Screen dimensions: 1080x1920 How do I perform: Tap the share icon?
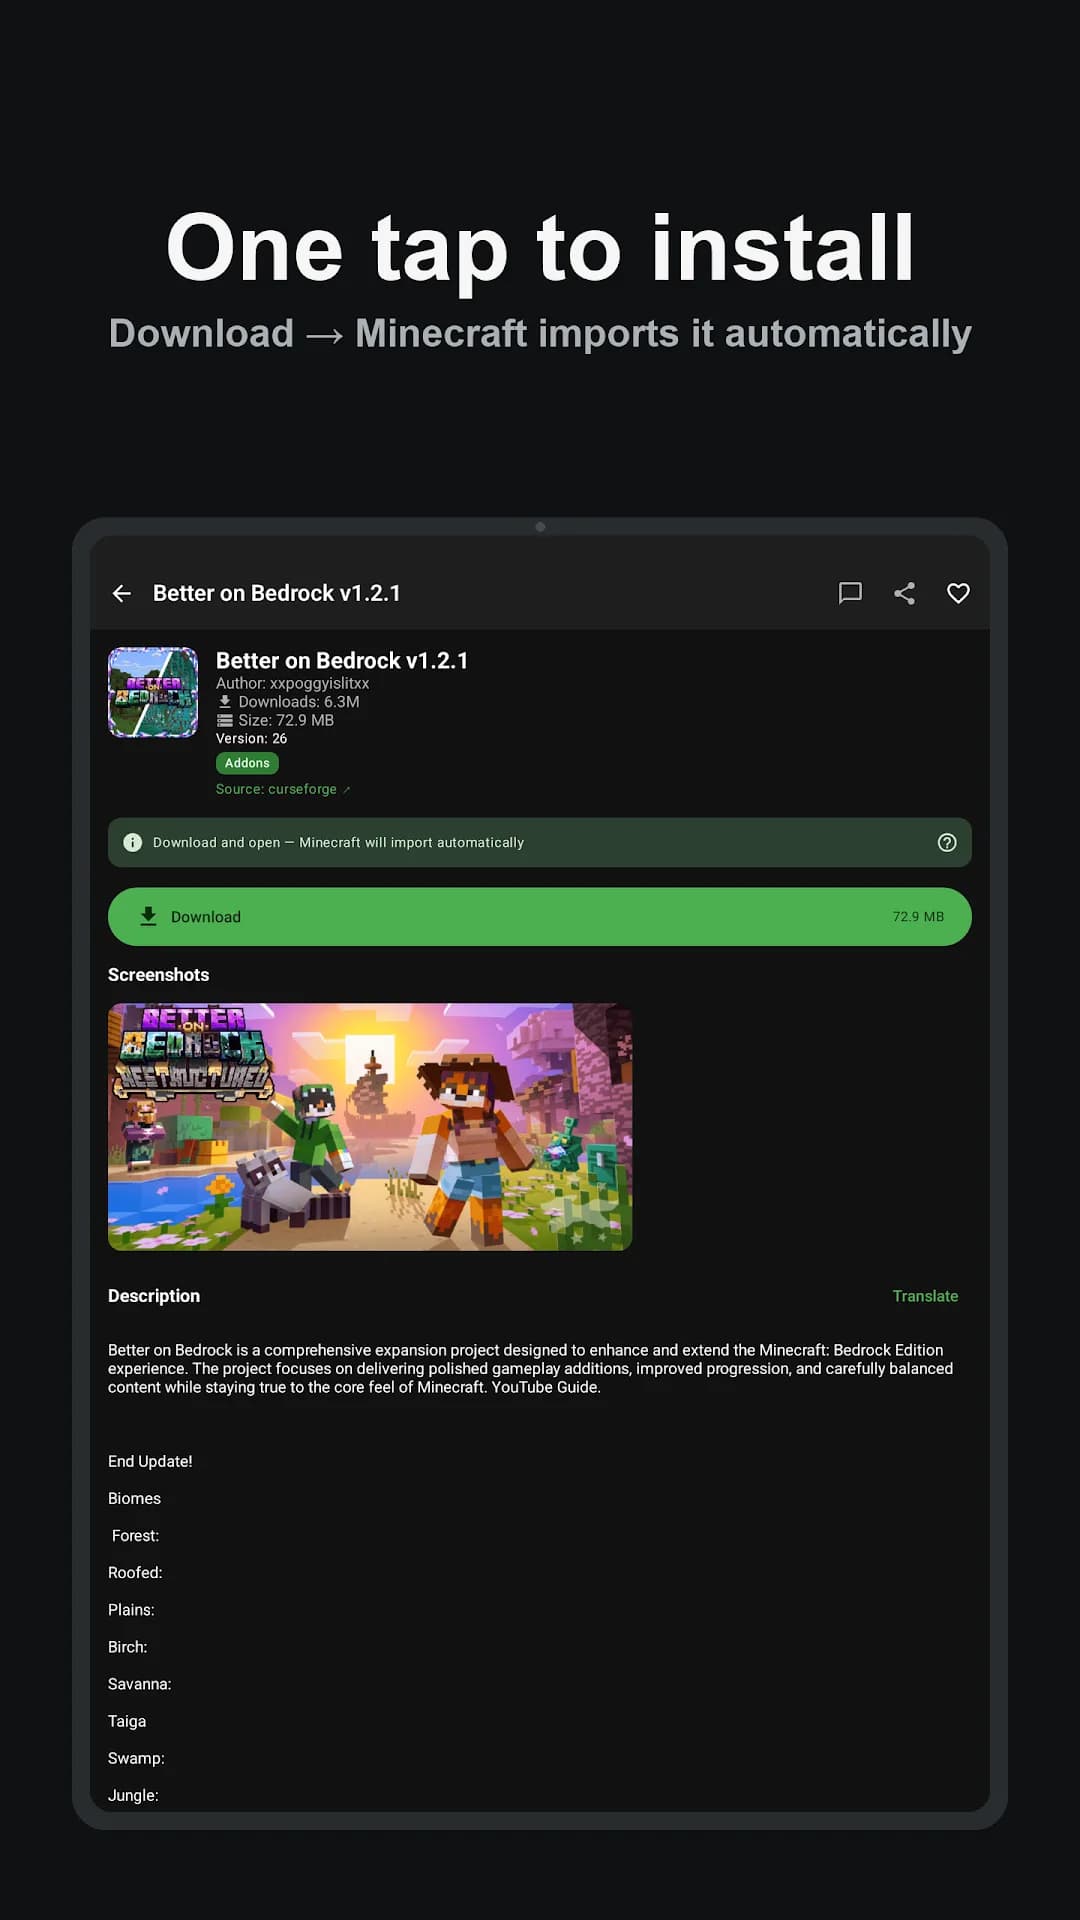tap(904, 593)
